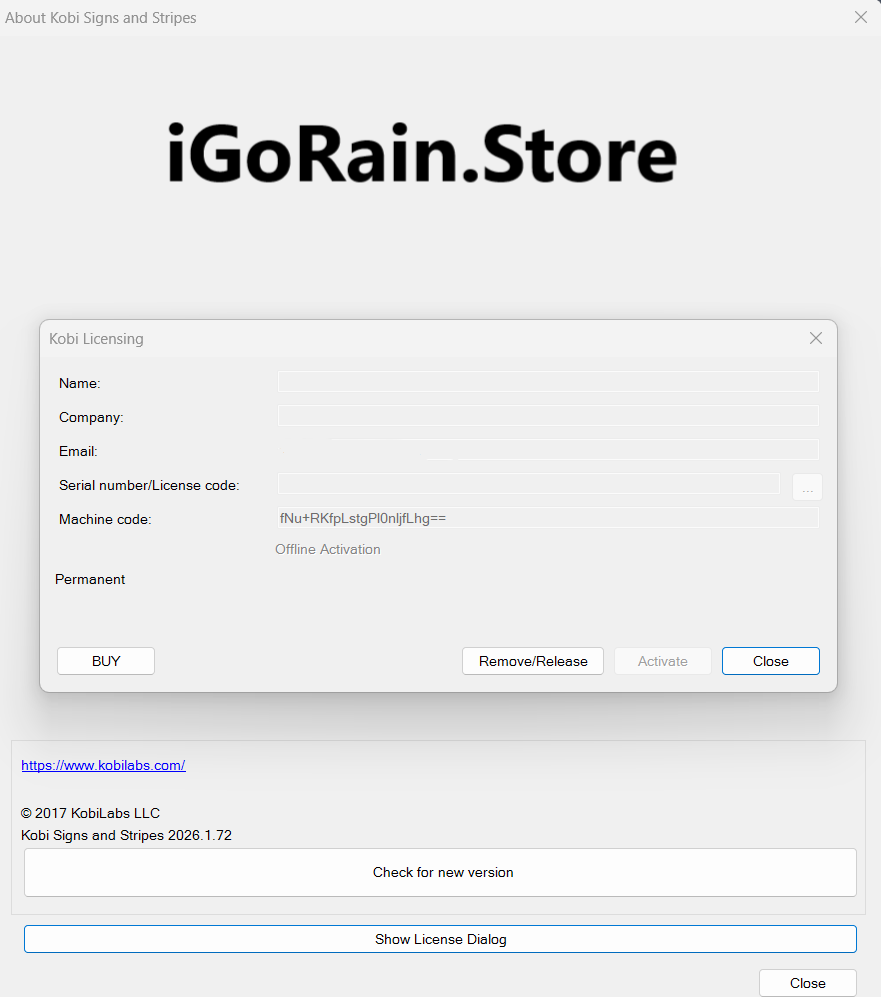This screenshot has width=881, height=997.
Task: Select the Email input field
Action: 548,450
